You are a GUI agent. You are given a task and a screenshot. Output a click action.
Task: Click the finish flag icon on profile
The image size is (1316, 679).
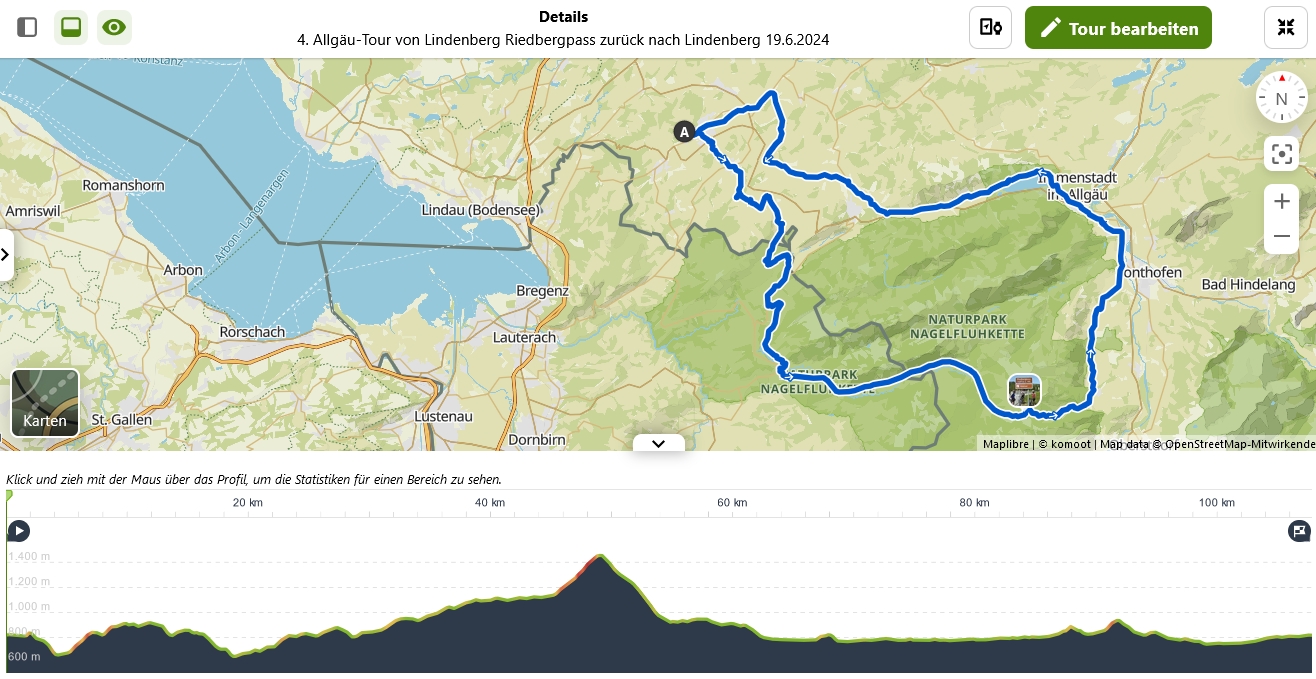tap(1299, 531)
